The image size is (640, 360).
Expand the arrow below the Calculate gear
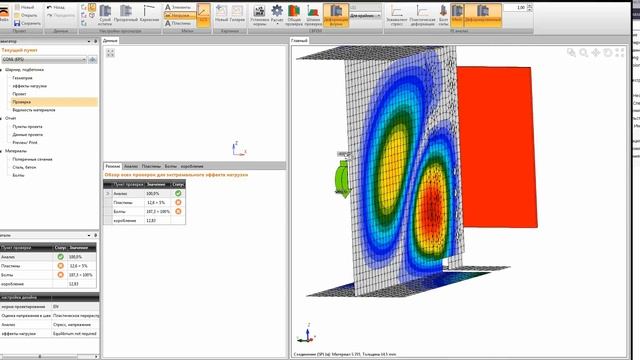tap(277, 24)
